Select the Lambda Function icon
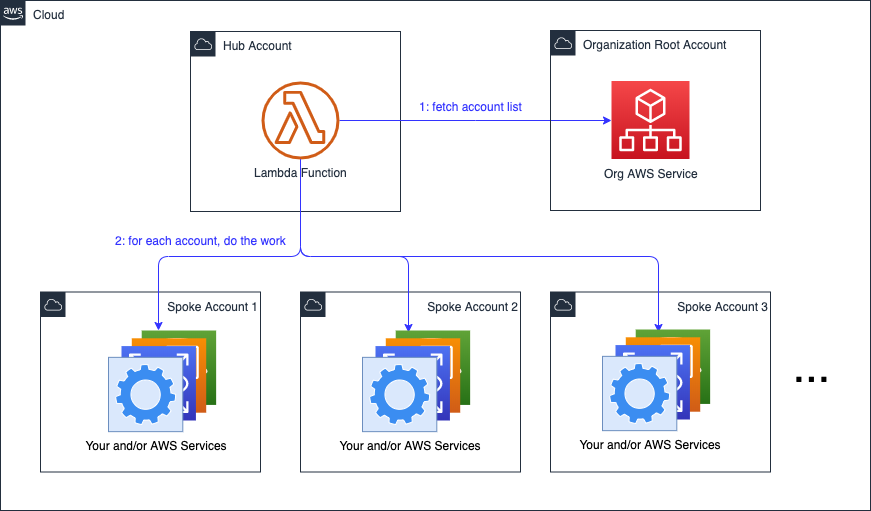The height and width of the screenshot is (511, 871). [301, 121]
